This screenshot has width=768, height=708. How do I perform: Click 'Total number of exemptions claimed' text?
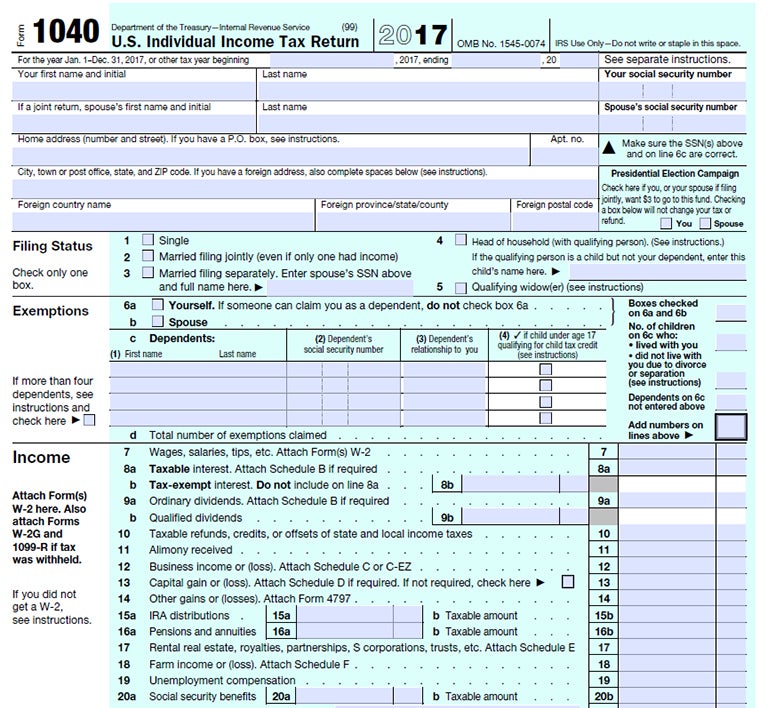point(238,435)
